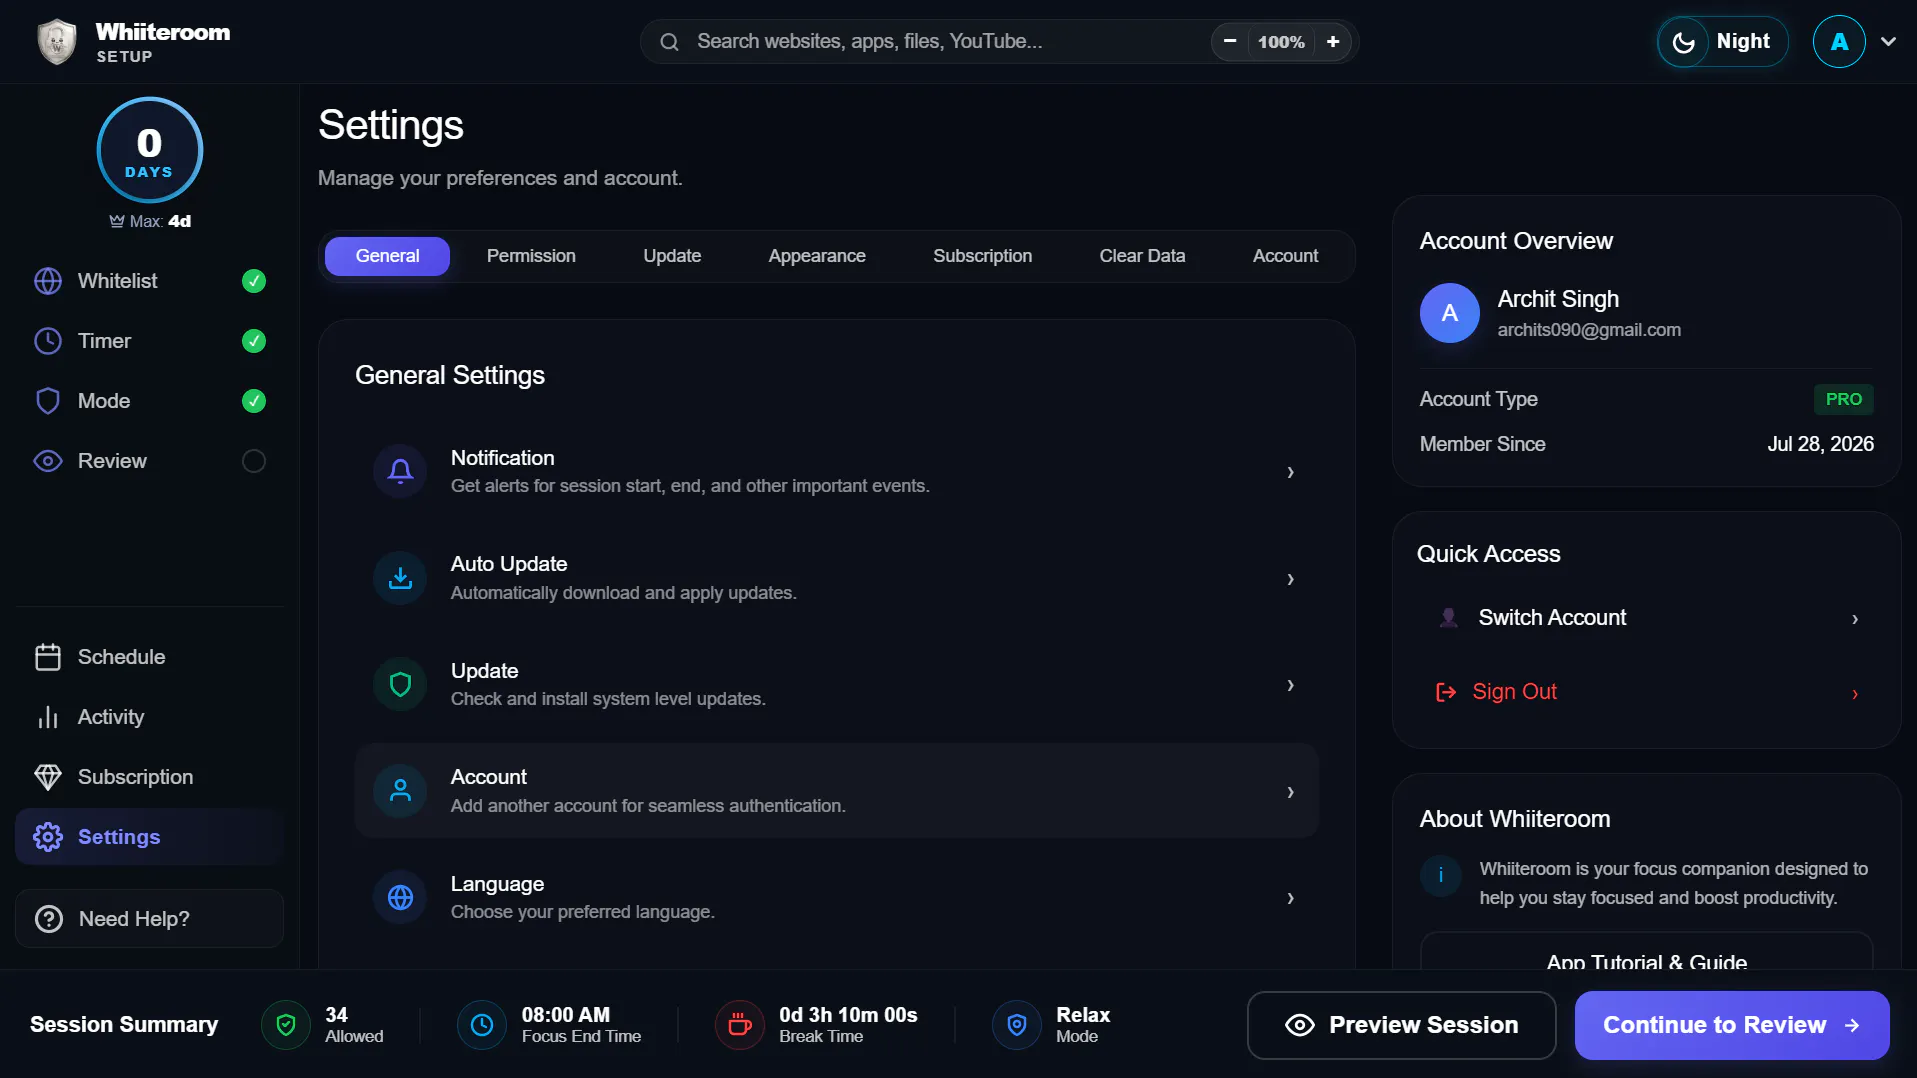Expand the Auto Update row chevron
This screenshot has height=1078, width=1917.
tap(1290, 579)
